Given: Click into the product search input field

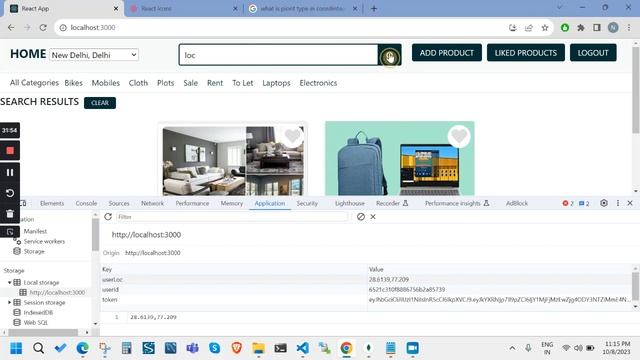Looking at the screenshot, I should click(278, 55).
